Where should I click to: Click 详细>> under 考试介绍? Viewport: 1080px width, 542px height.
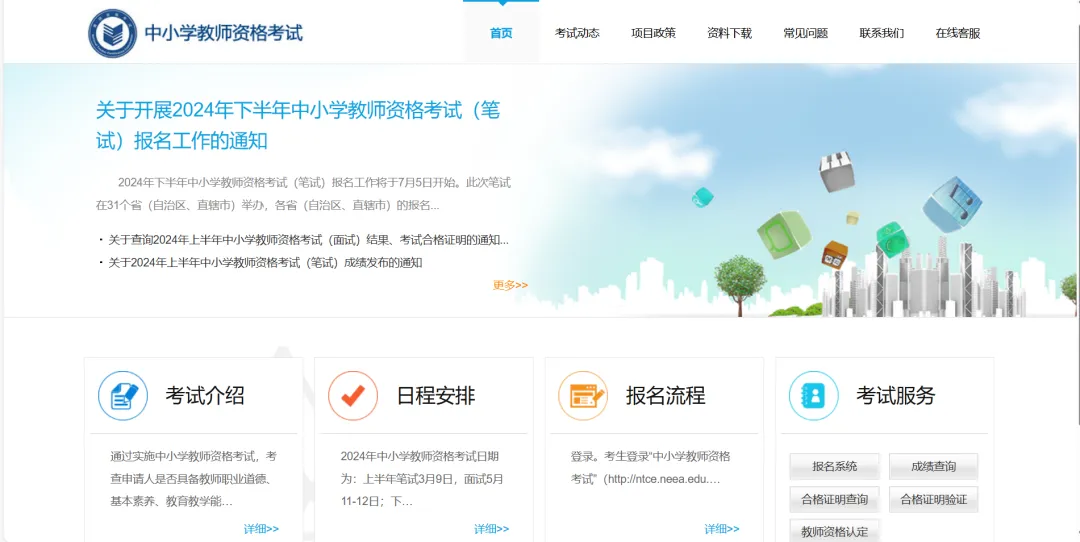tap(261, 529)
